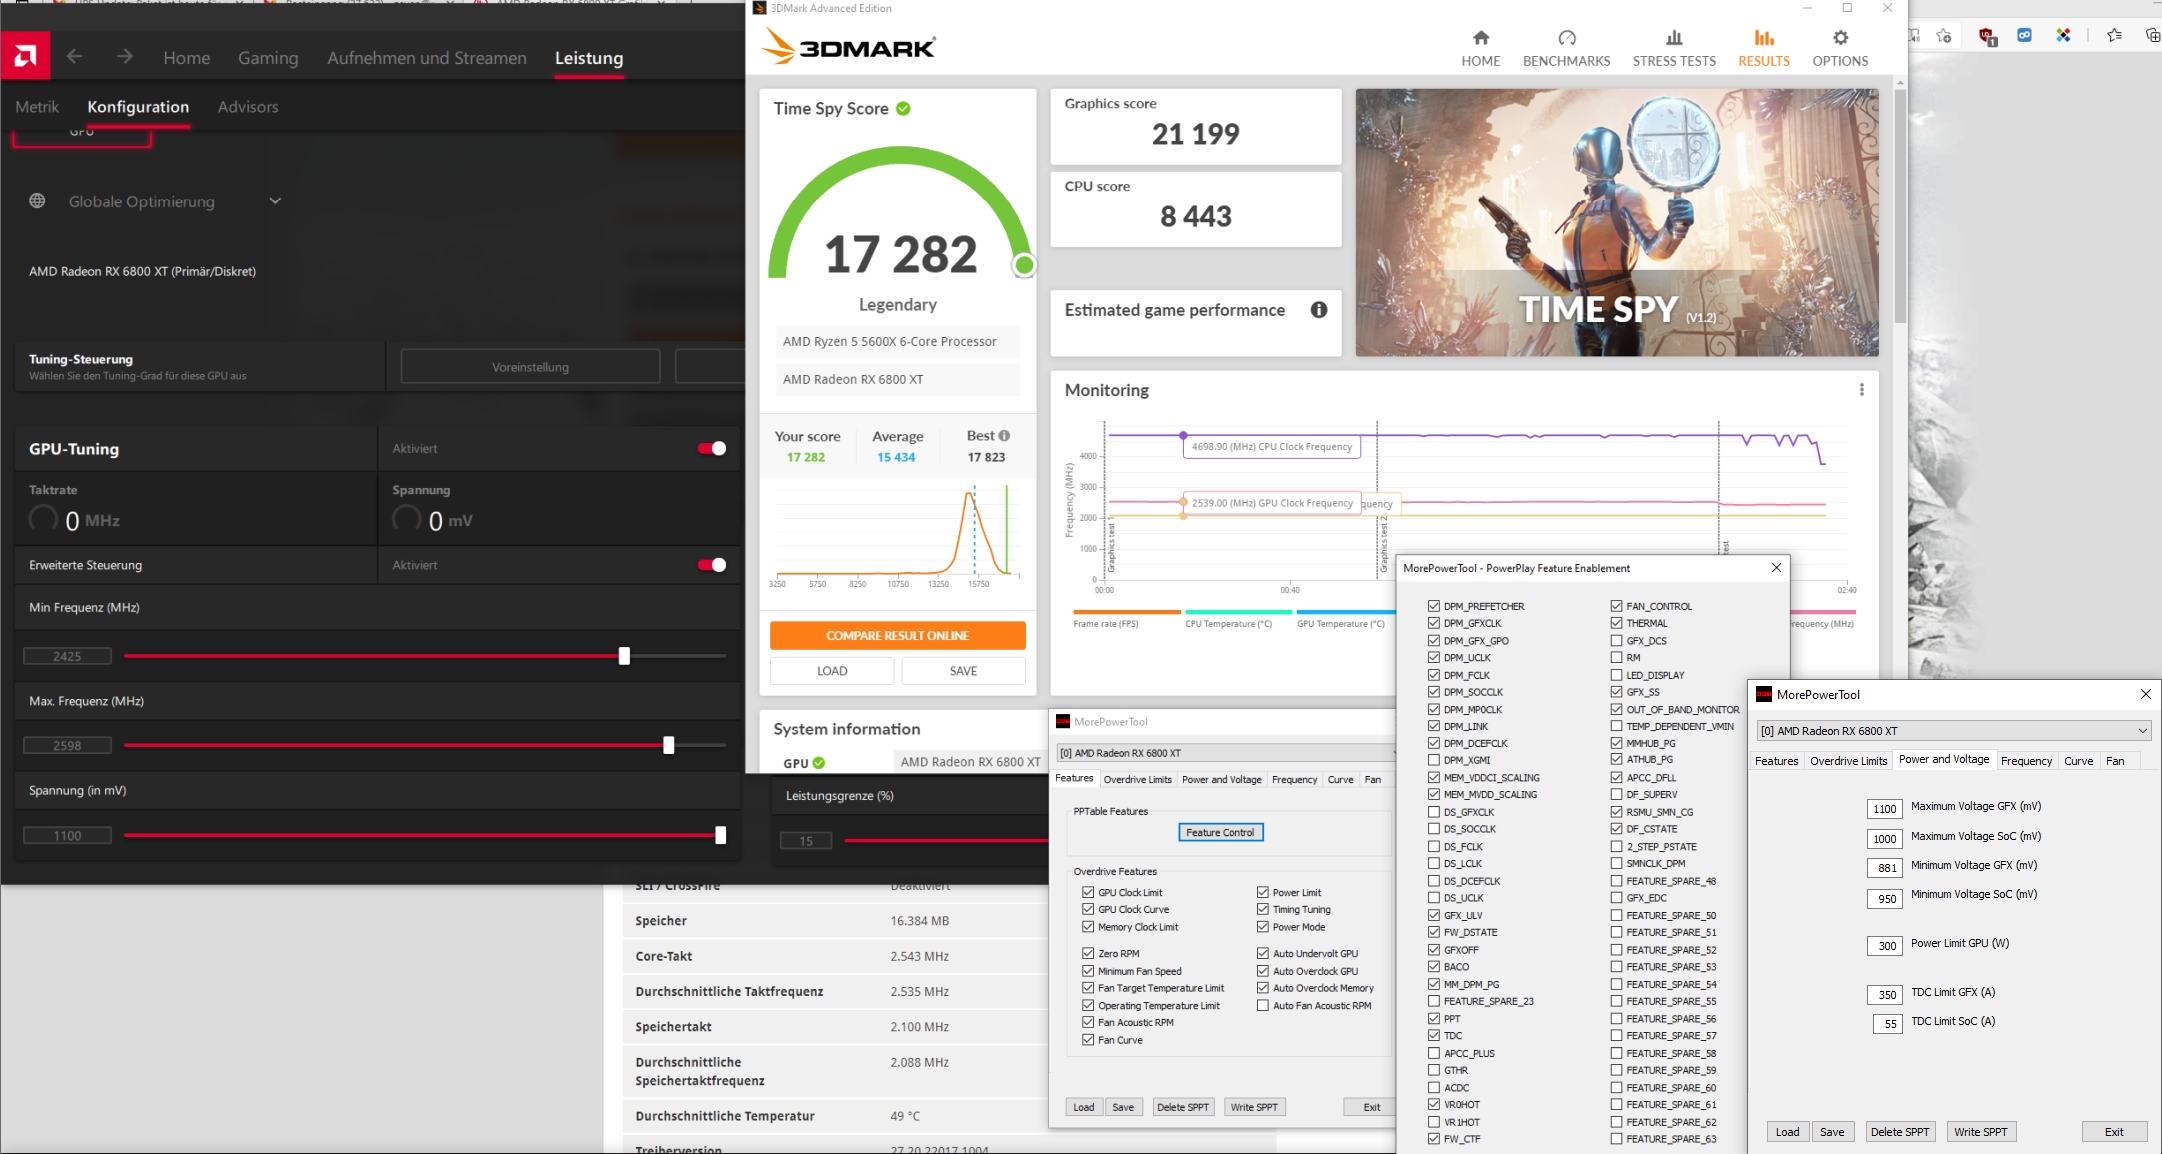
Task: Open Aufnehmen und Streamen tab
Action: point(427,58)
